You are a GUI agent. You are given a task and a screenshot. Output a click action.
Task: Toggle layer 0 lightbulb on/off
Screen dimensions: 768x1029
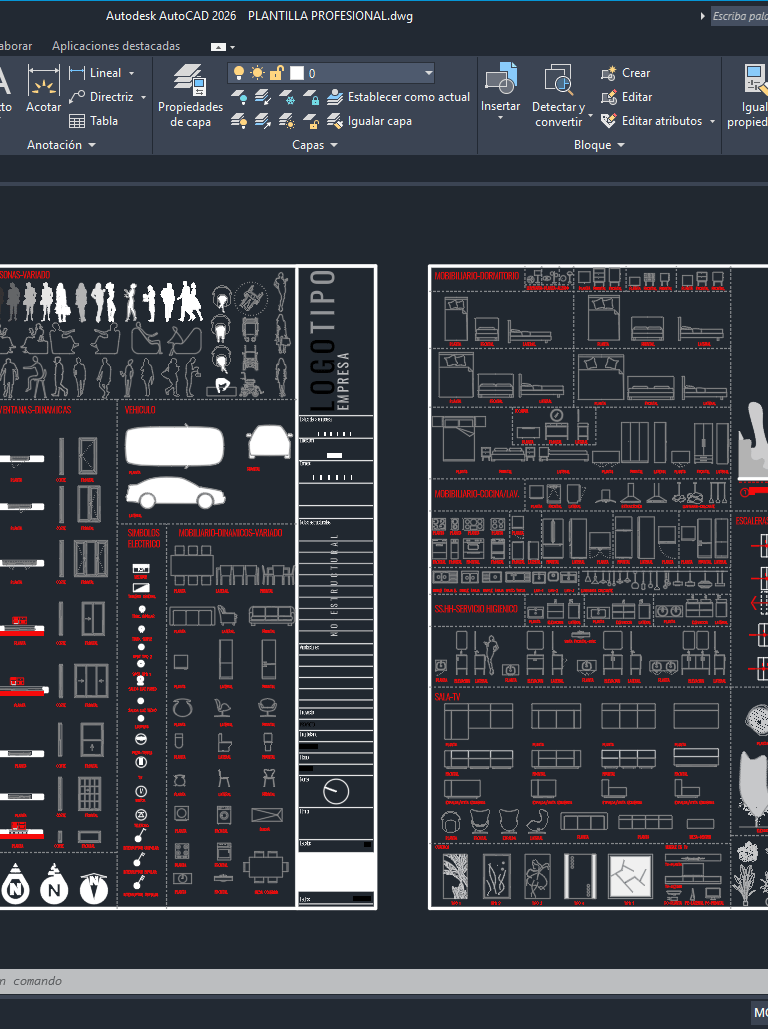tap(239, 73)
